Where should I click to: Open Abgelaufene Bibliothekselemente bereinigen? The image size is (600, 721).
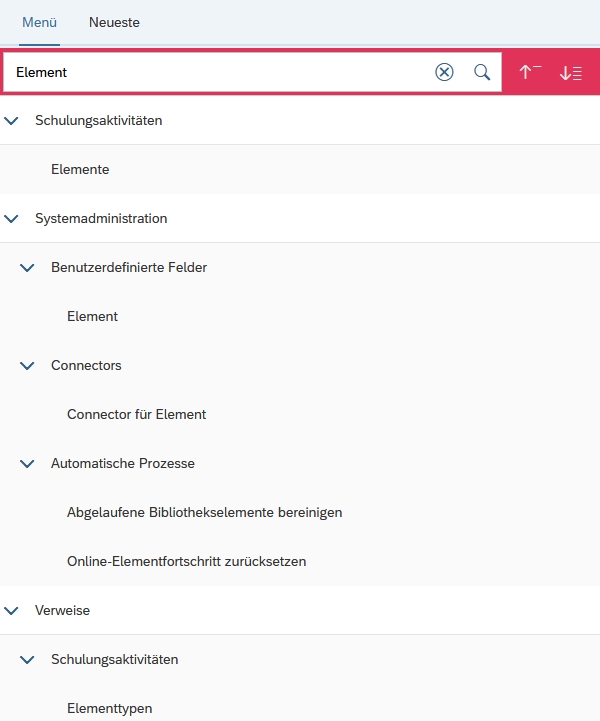[x=204, y=512]
